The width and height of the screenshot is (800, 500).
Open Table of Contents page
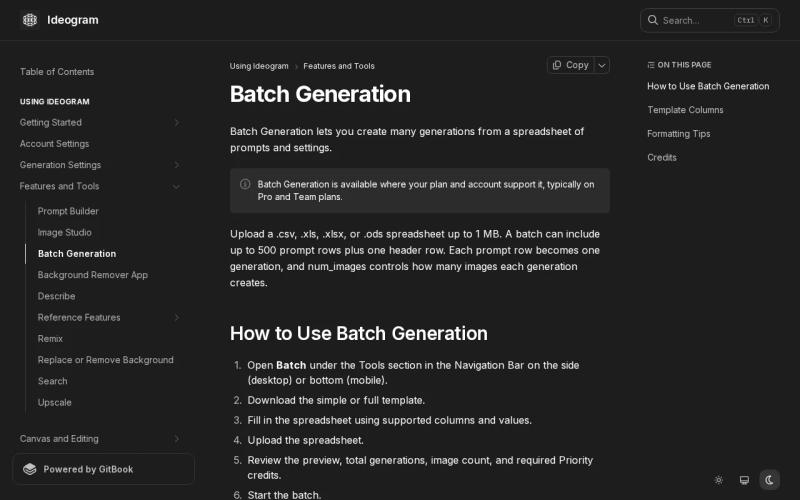point(57,71)
